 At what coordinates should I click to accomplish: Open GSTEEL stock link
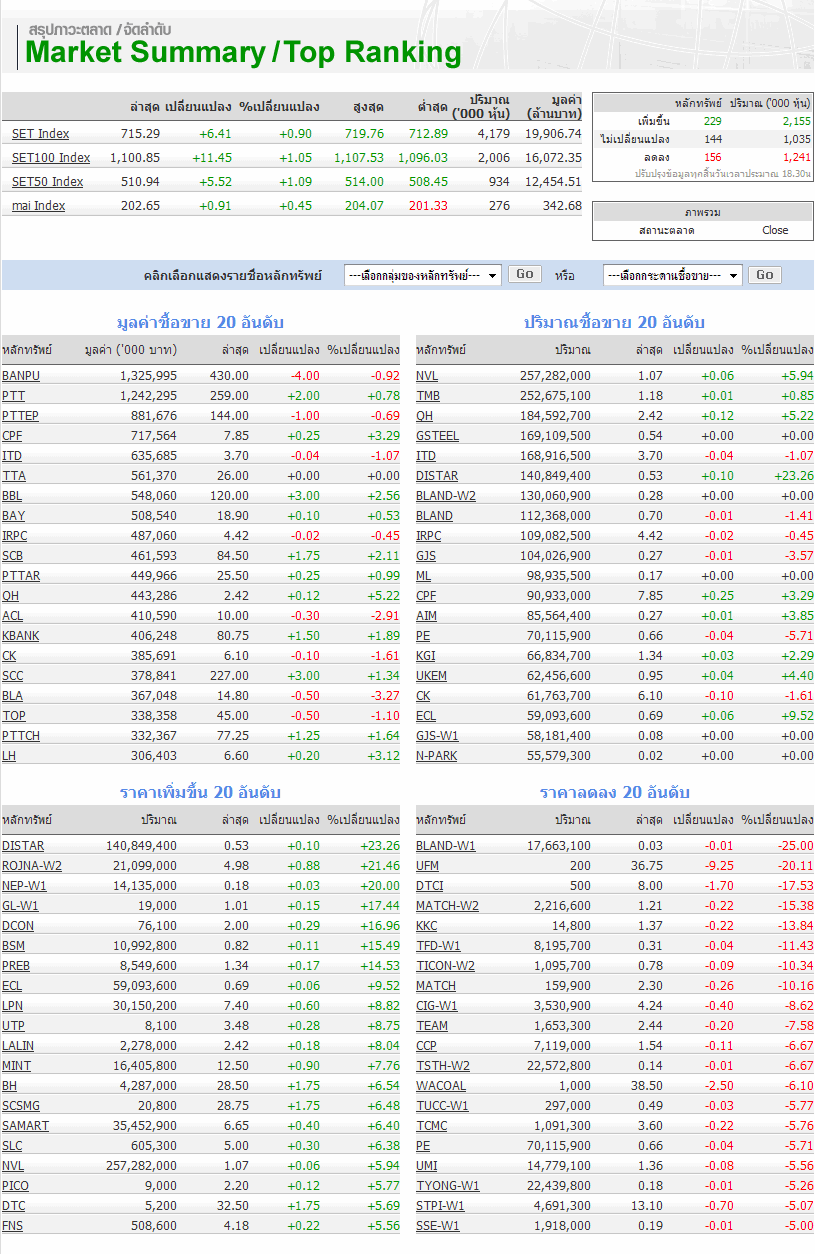(x=437, y=436)
